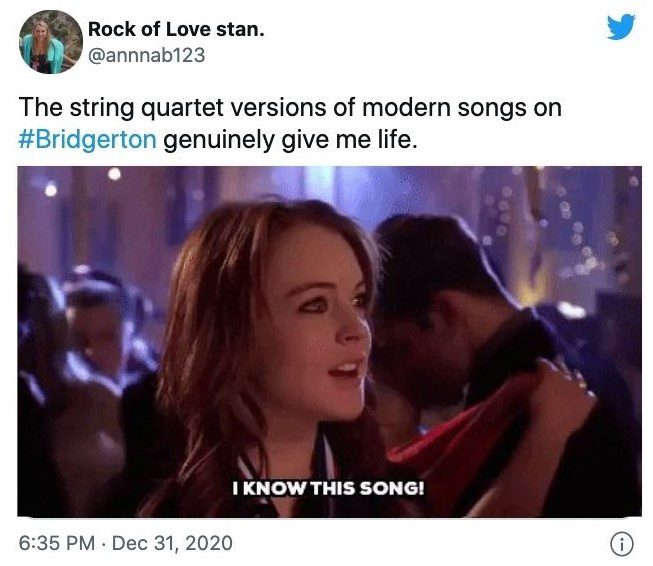Viewport: 653px width, 566px height.
Task: Open Rock of Love stan's profile picture
Action: [x=50, y=42]
